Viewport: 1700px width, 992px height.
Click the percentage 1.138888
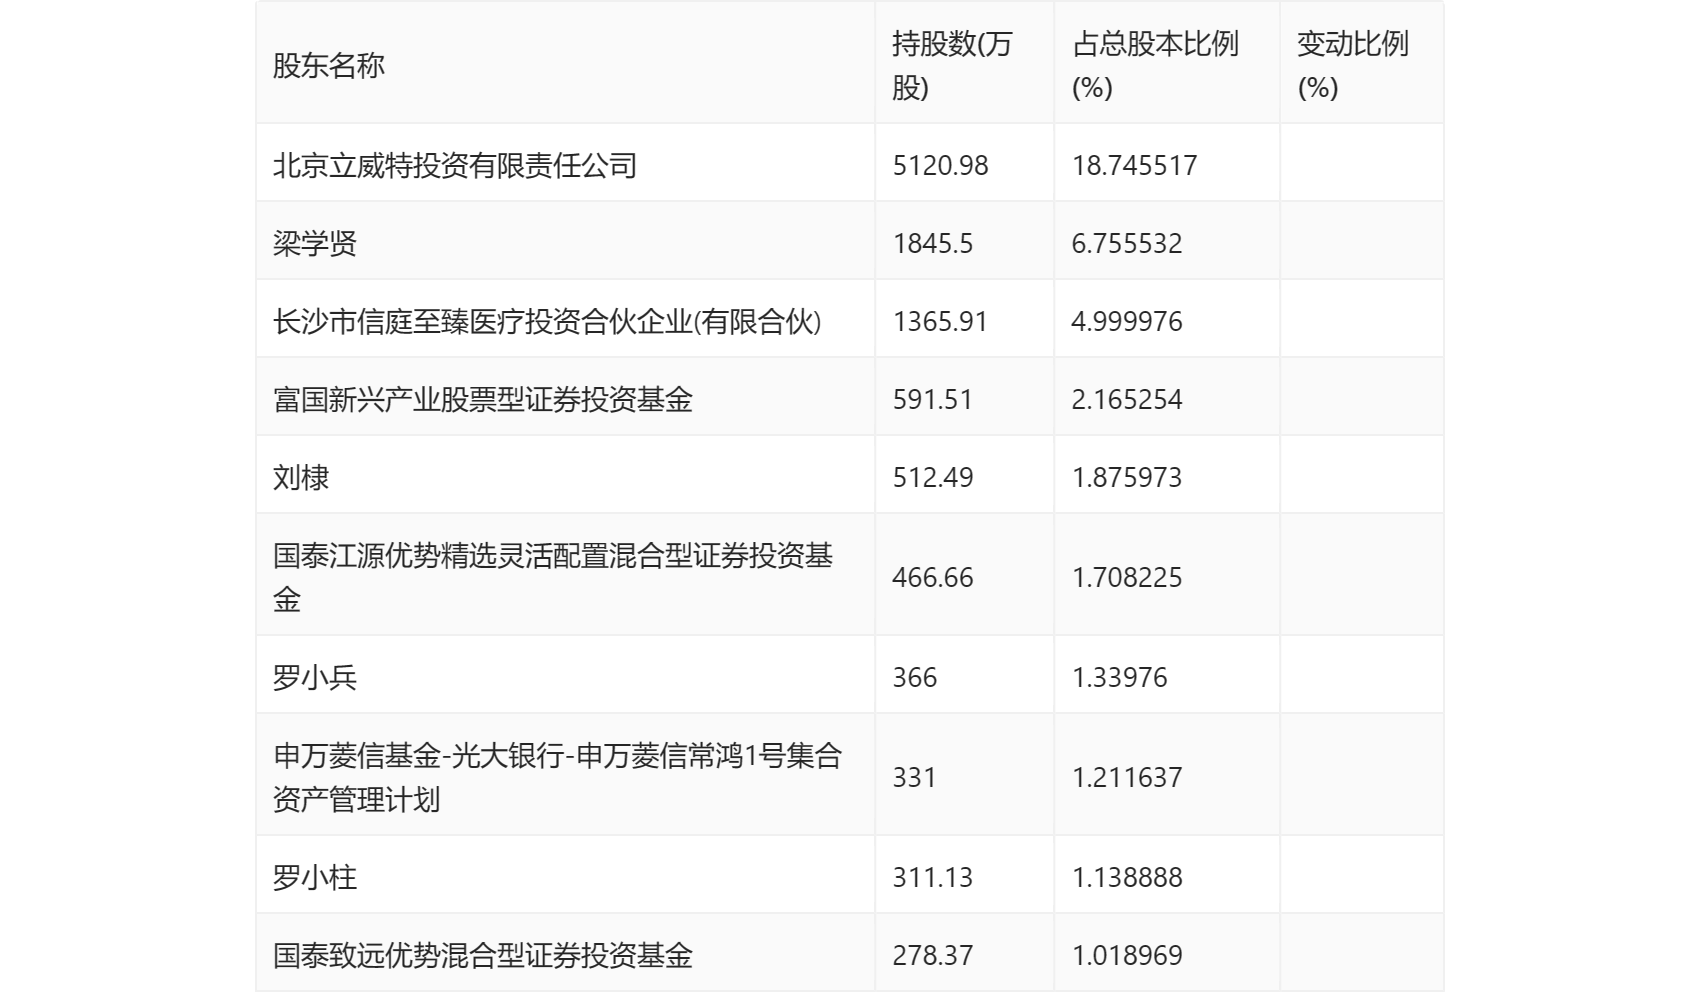coord(1127,877)
